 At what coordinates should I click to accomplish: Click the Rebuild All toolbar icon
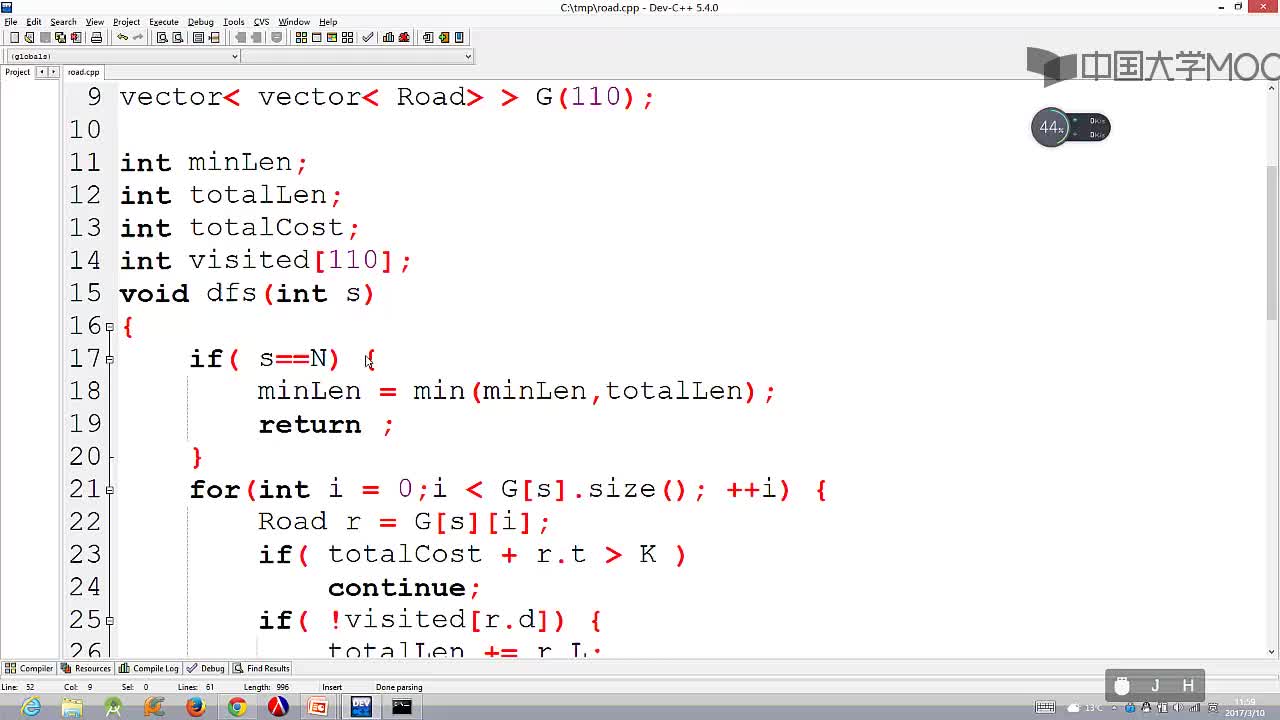[347, 38]
